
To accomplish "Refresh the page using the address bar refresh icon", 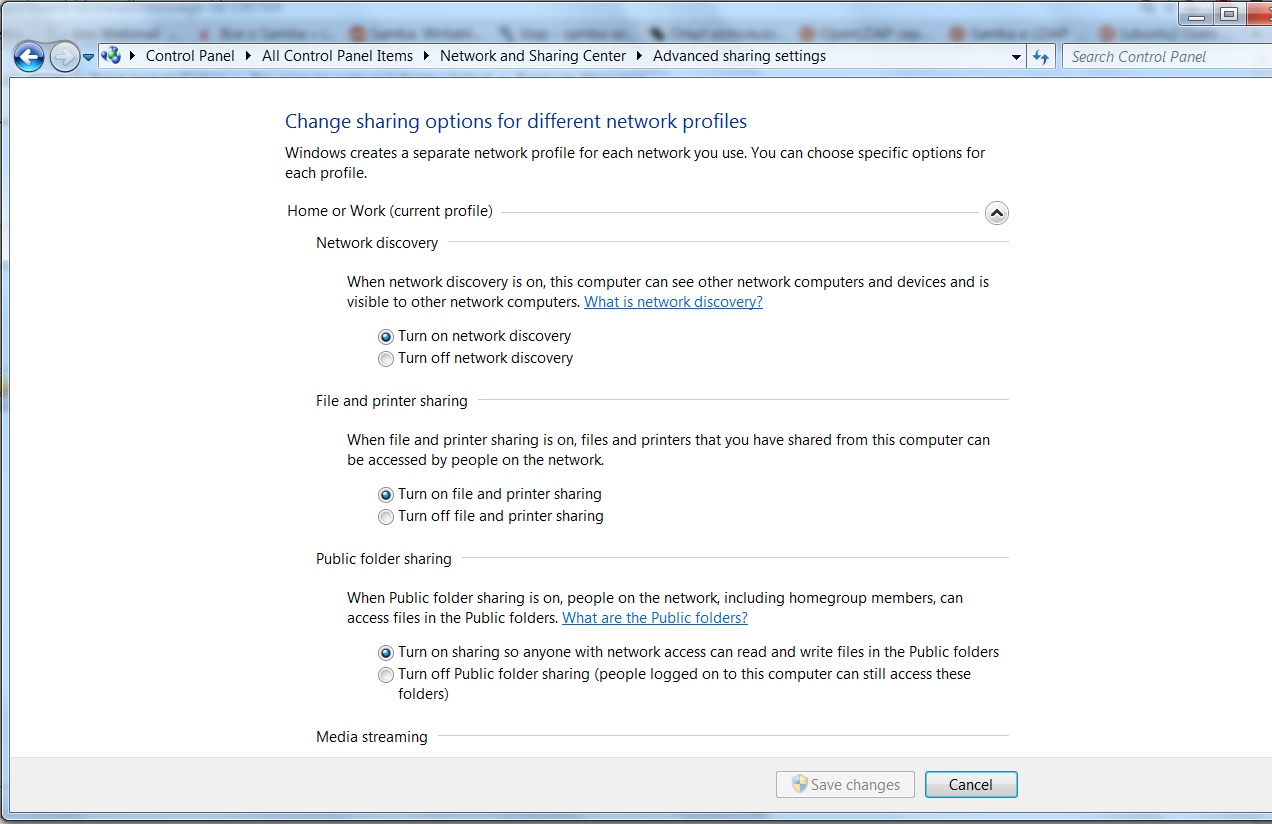I will [1041, 57].
